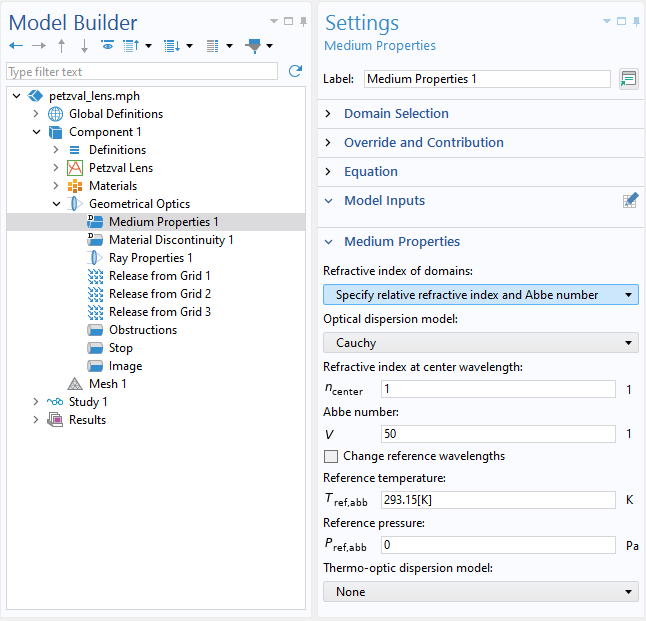Click the Abbe number V input field

(498, 434)
